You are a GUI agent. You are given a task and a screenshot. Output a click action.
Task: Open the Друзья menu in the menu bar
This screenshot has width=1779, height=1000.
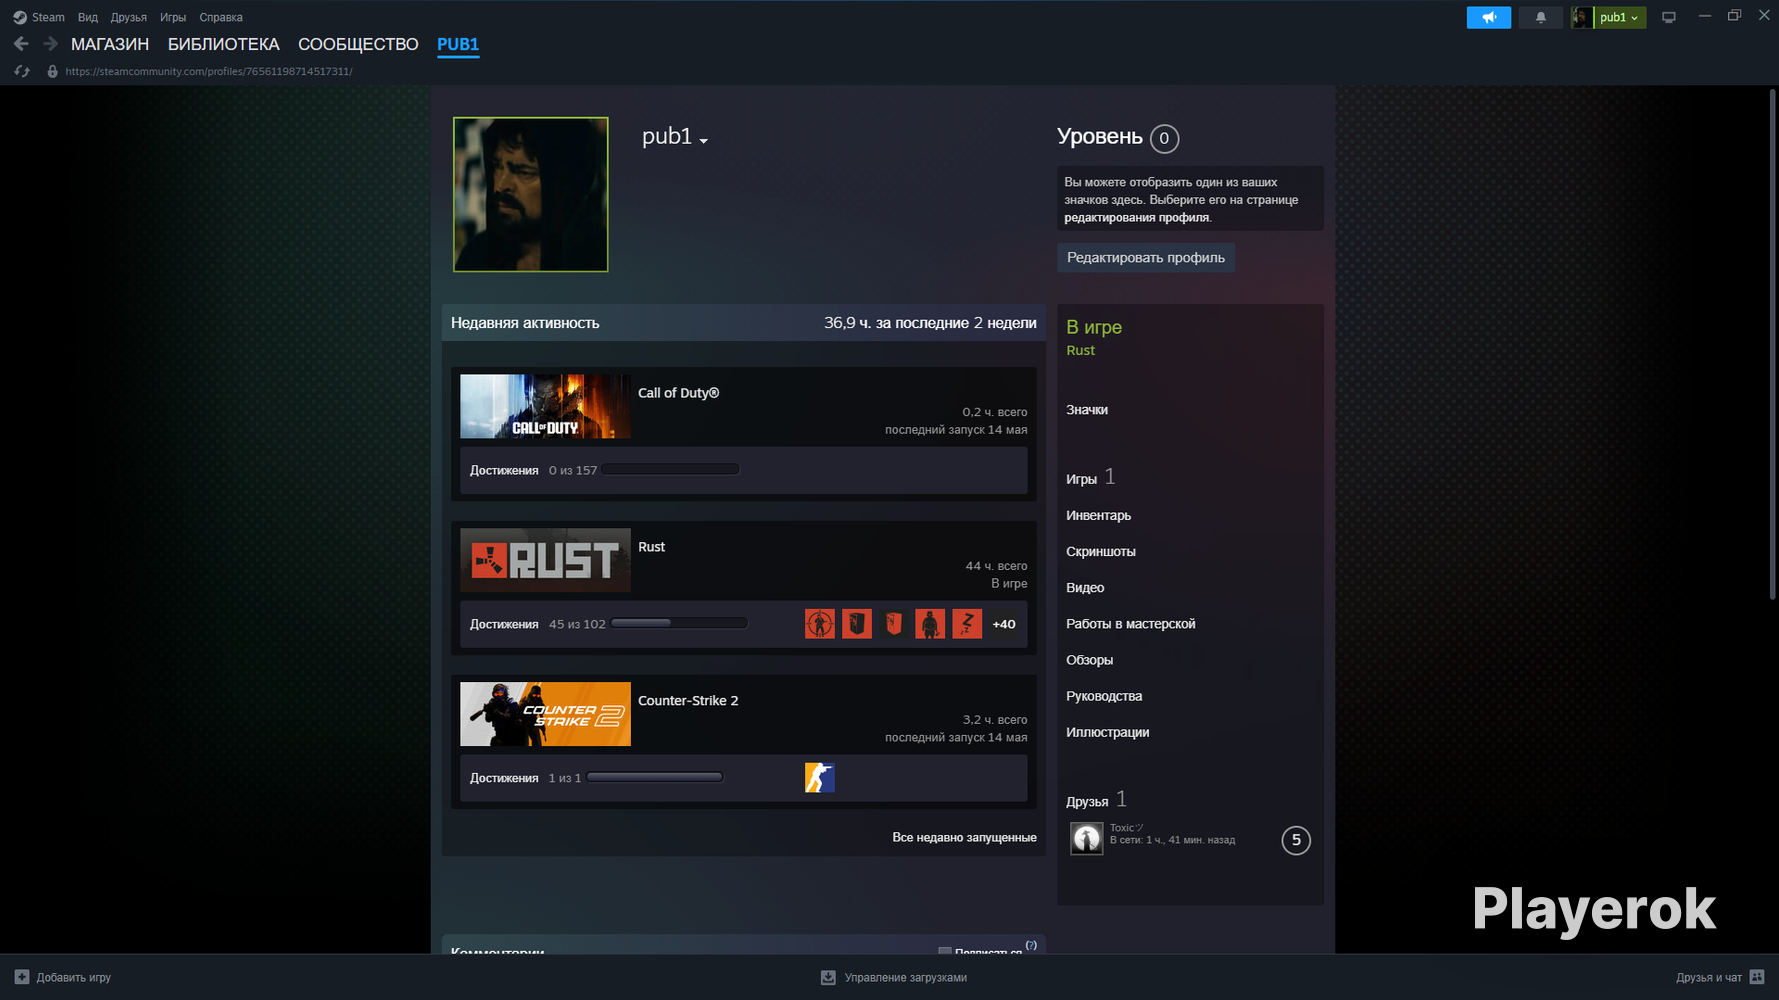click(129, 17)
